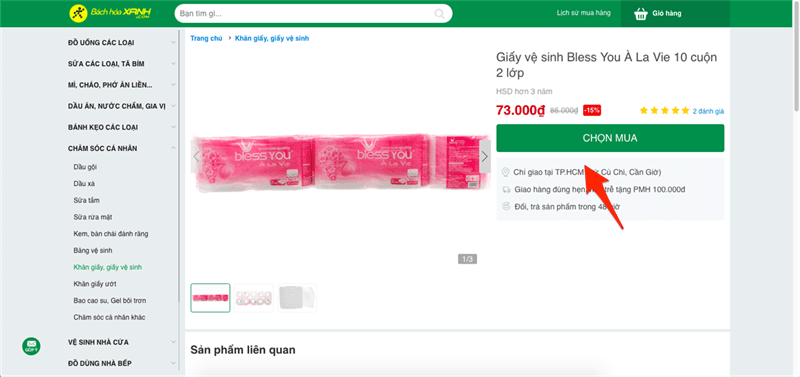The height and width of the screenshot is (377, 800).
Task: Collapse CHĂM SÓC CÁ NHÂN category
Action: click(173, 148)
